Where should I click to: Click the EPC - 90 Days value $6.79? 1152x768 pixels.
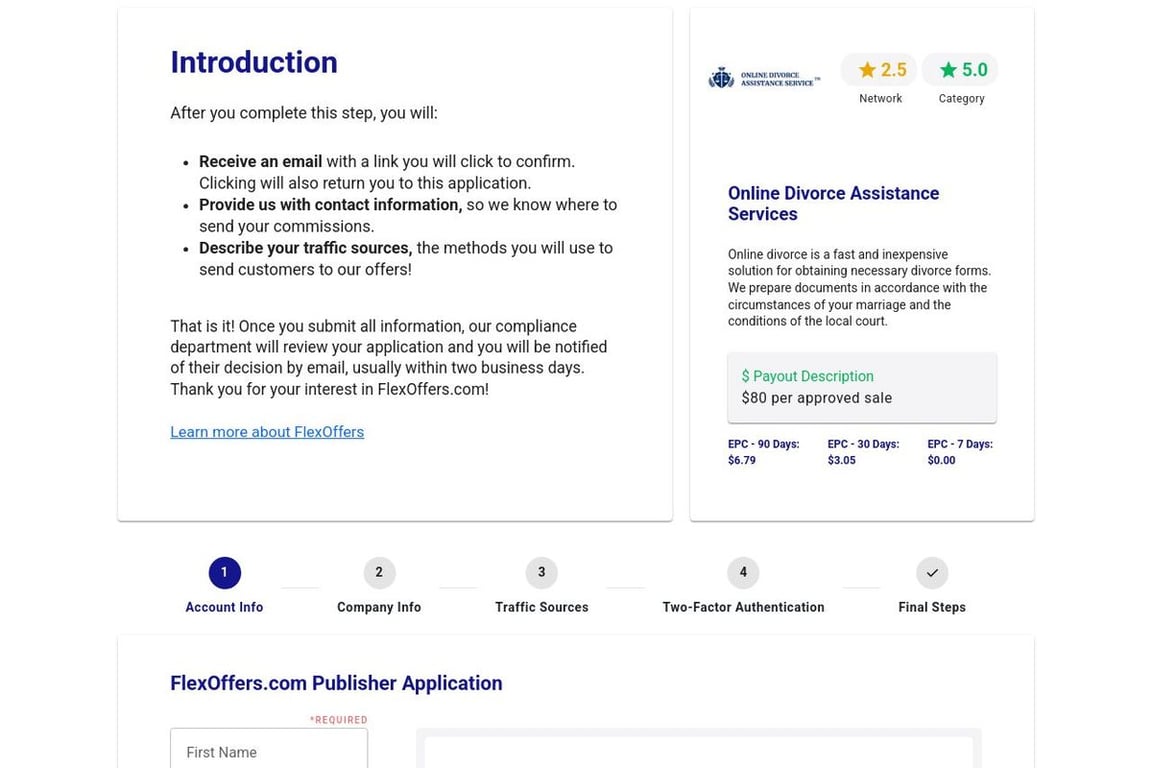[741, 461]
